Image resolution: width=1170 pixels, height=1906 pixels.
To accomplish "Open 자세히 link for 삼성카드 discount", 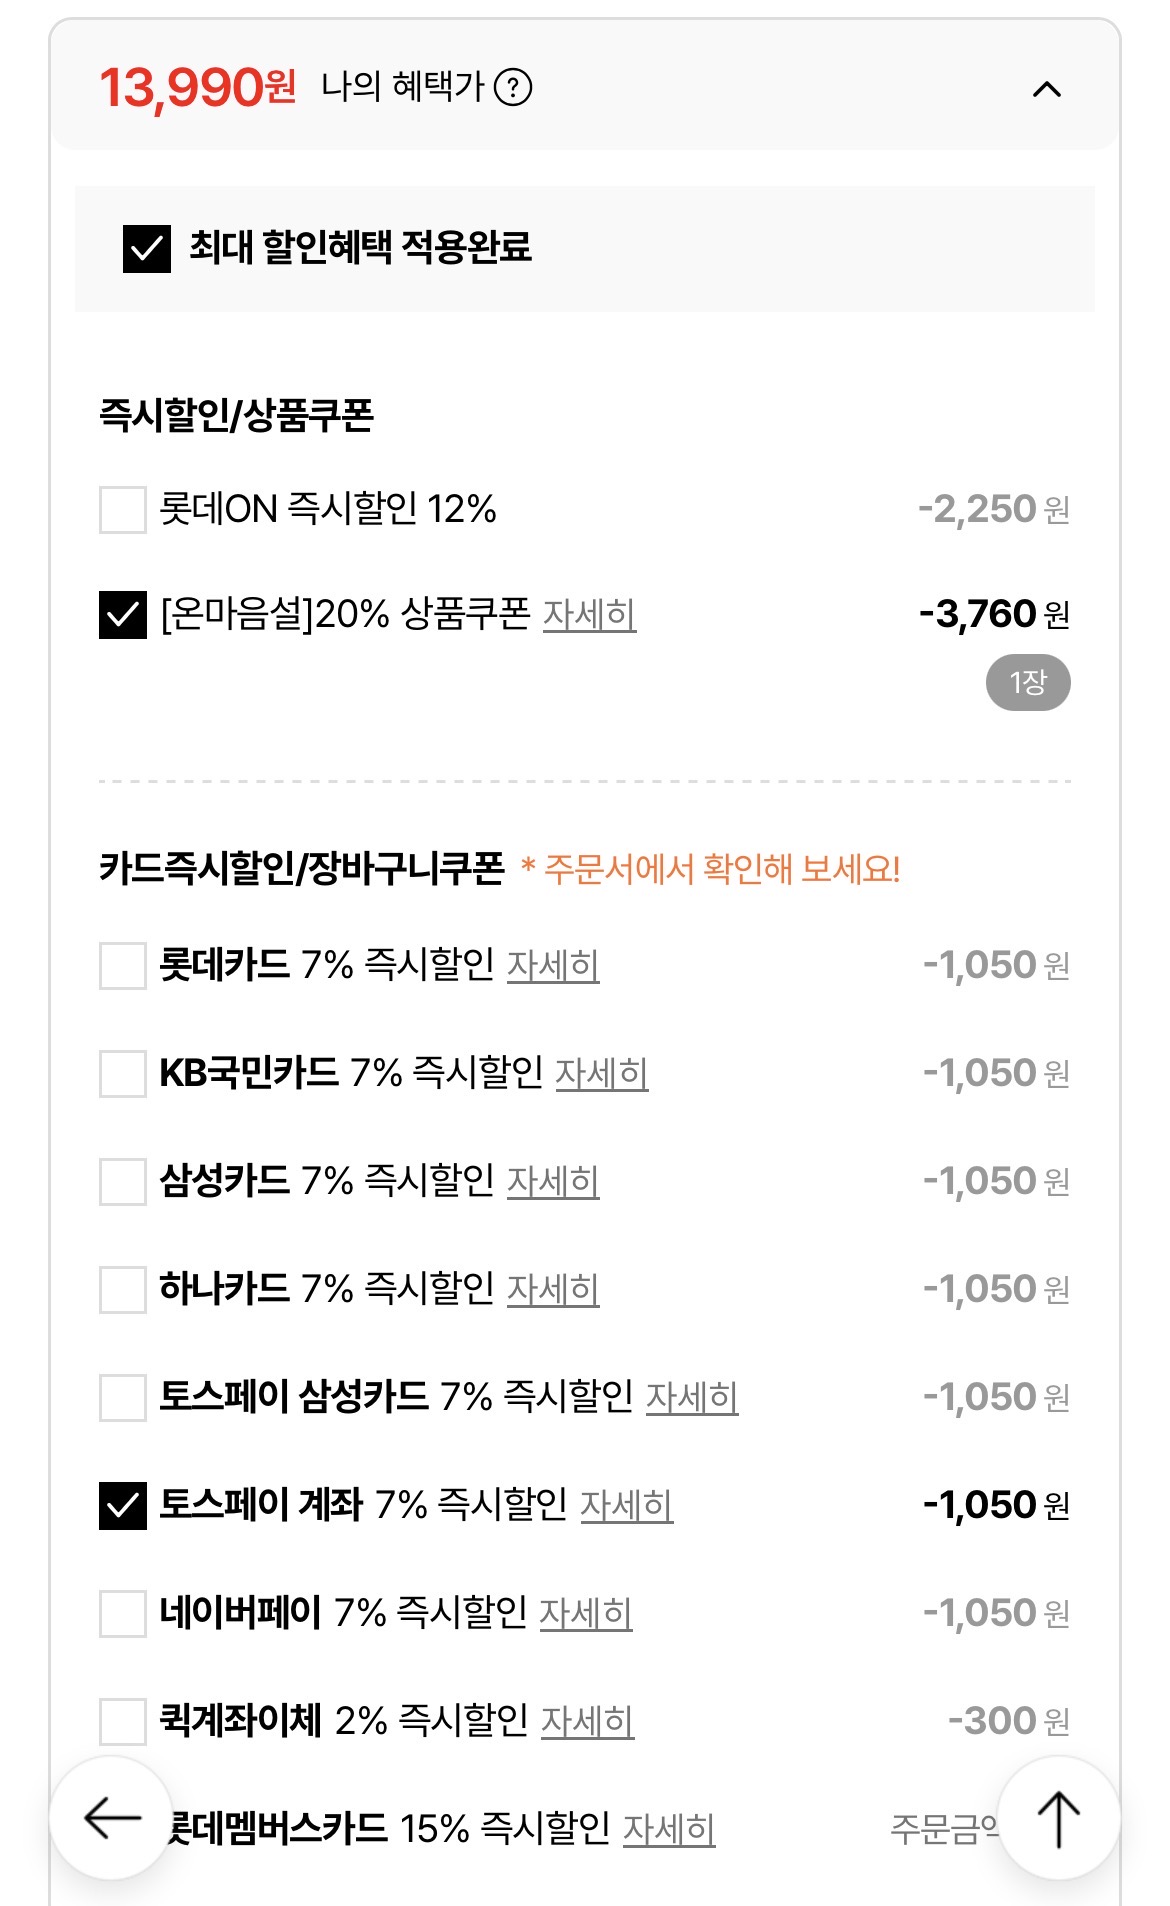I will tap(553, 1181).
